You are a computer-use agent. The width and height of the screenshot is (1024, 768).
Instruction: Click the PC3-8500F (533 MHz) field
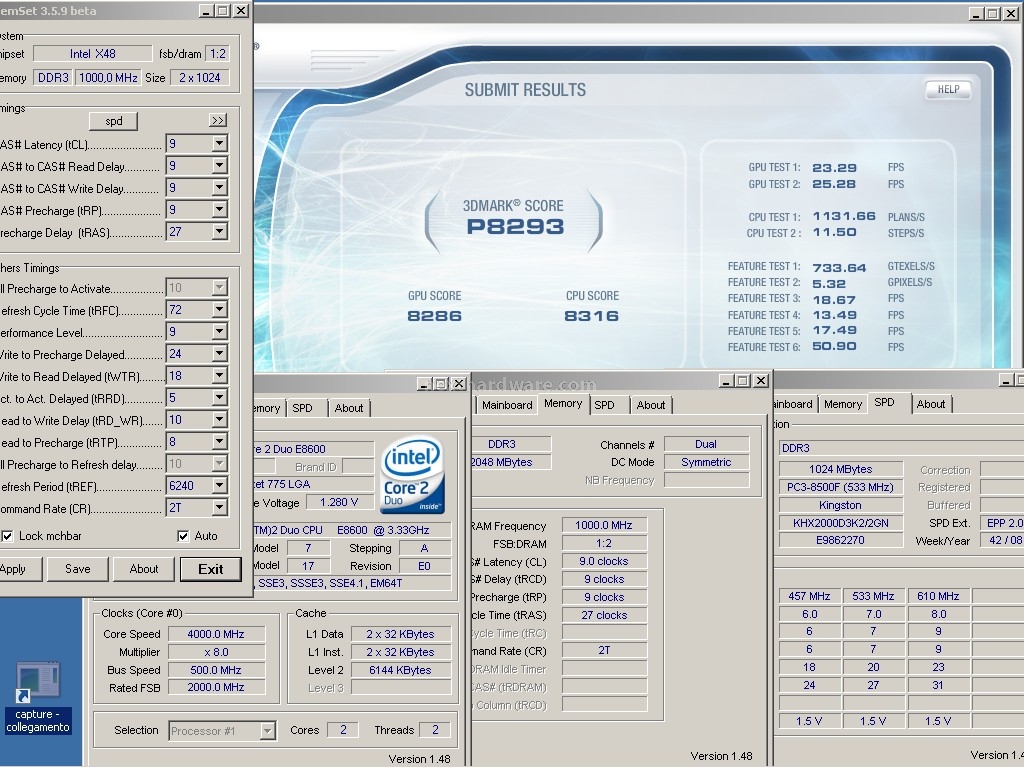click(840, 487)
